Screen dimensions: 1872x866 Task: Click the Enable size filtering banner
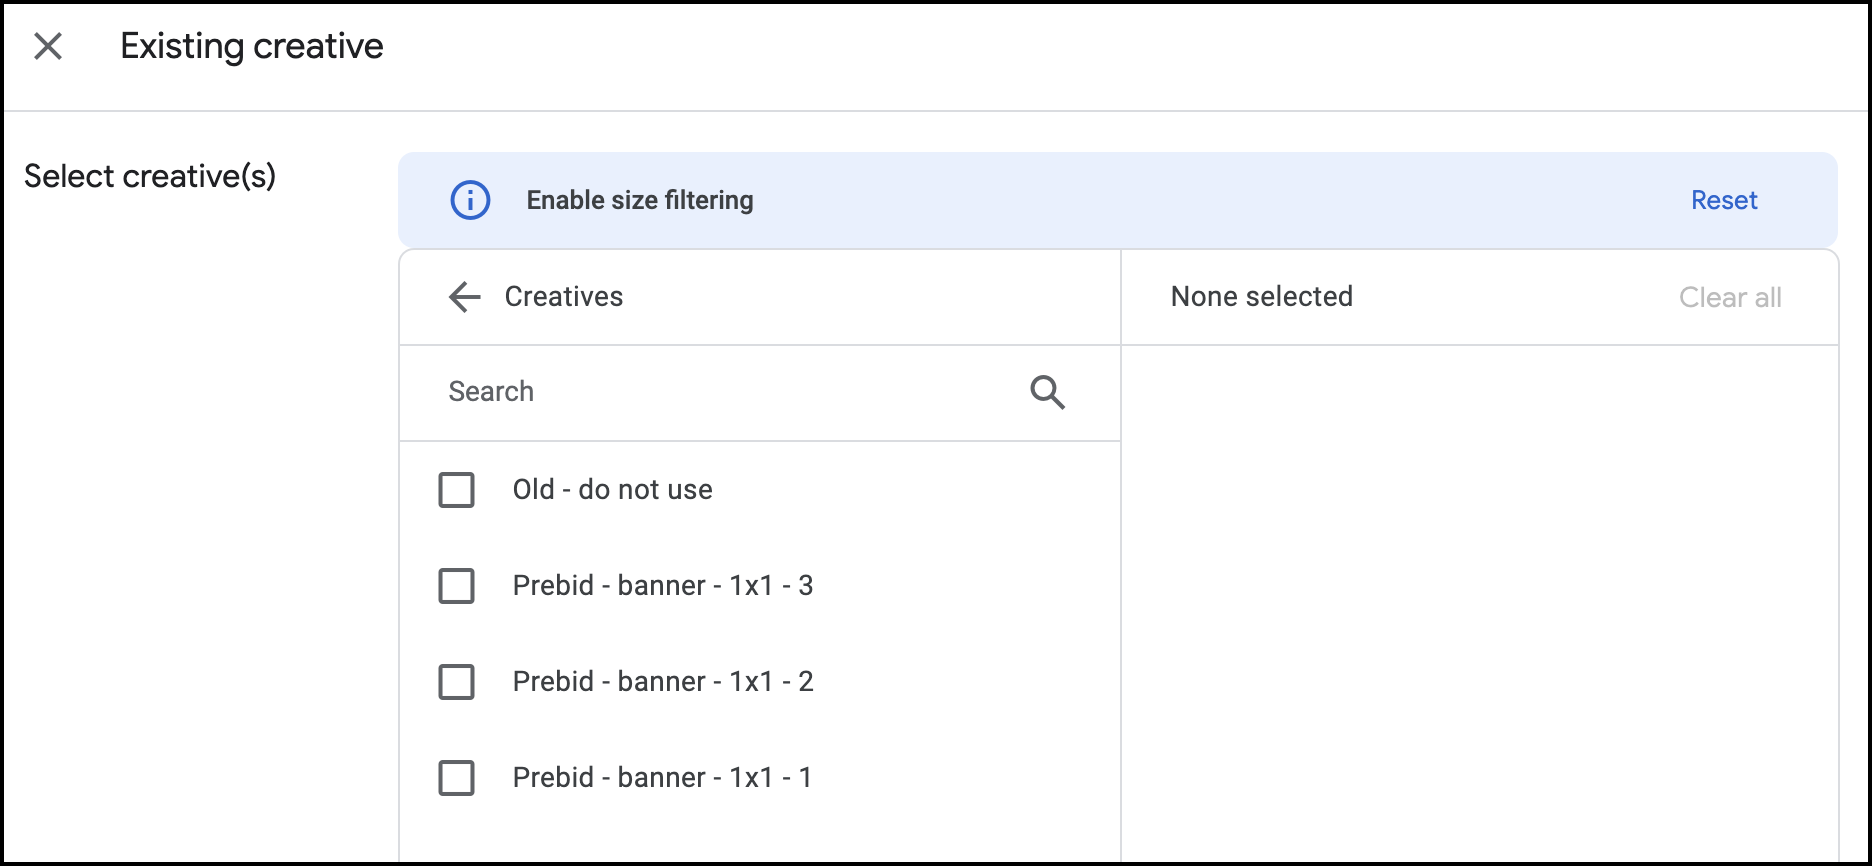pos(640,200)
